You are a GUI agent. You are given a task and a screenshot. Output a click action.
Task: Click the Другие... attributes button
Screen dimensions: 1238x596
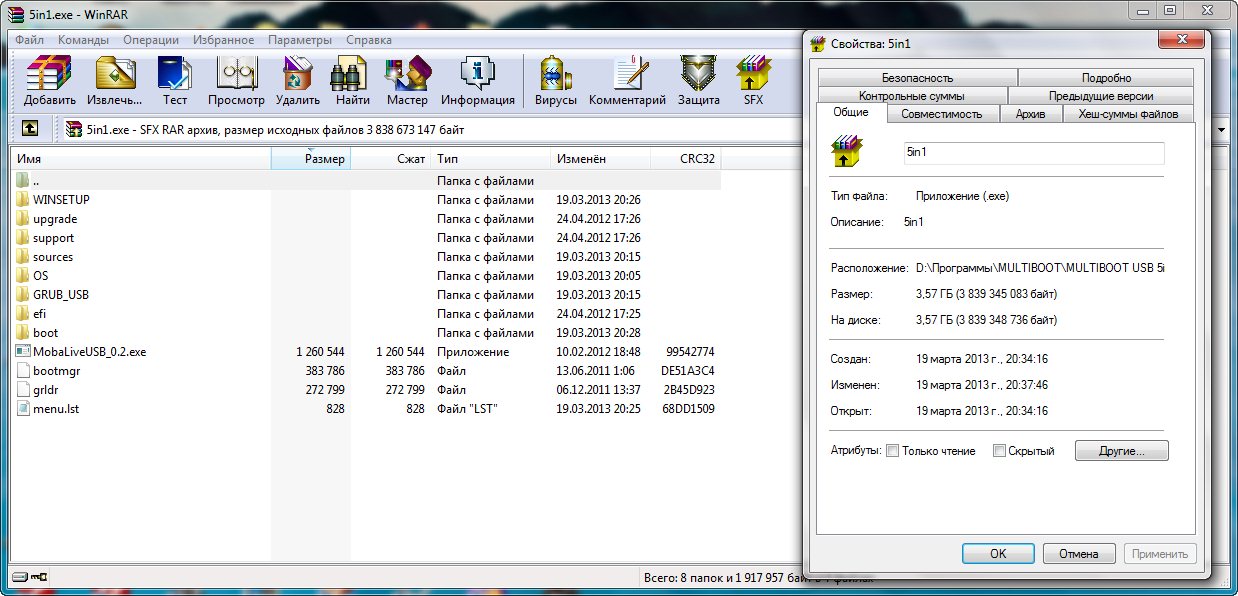click(x=1121, y=451)
